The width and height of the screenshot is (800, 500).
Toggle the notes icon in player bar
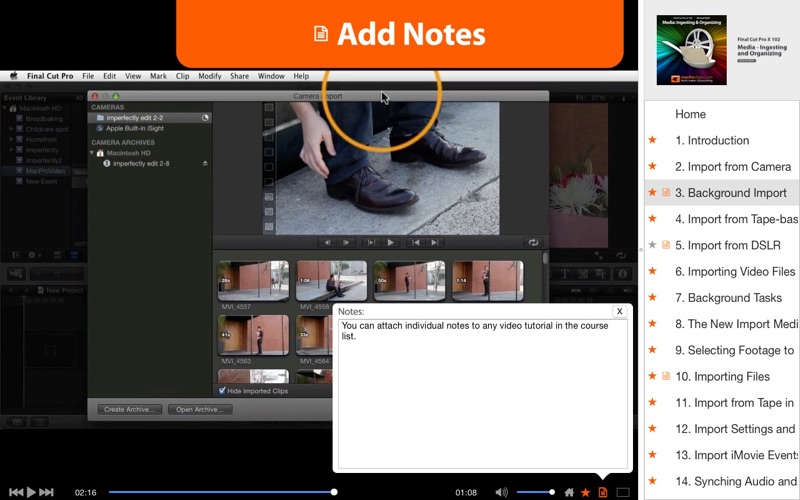603,492
